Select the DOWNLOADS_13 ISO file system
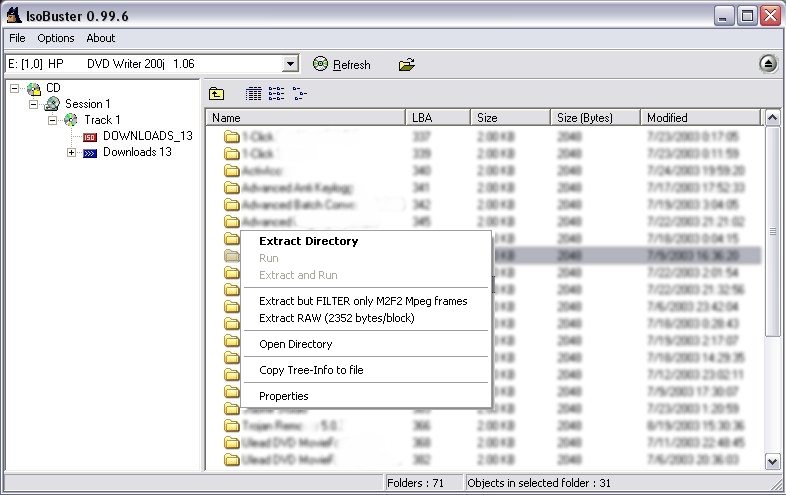The height and width of the screenshot is (495, 786). (x=148, y=136)
